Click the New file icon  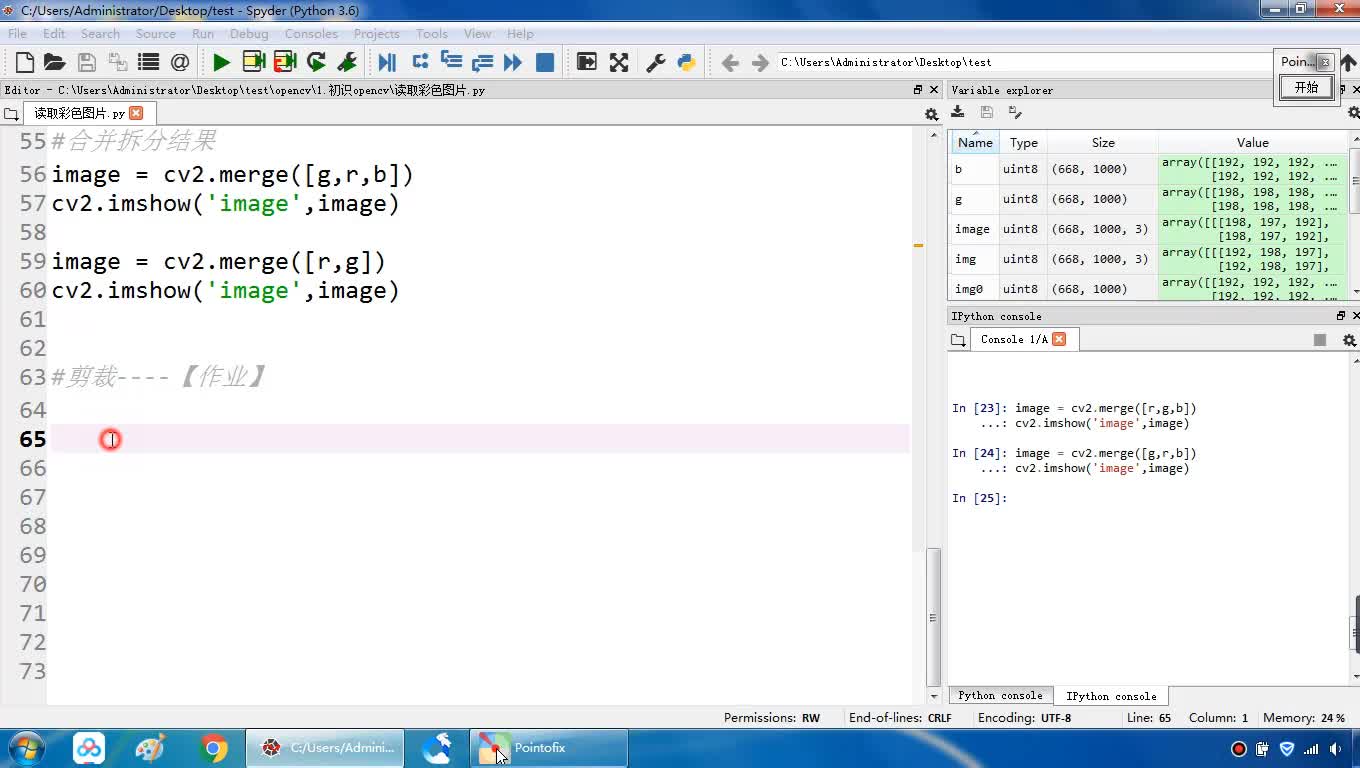coord(25,62)
